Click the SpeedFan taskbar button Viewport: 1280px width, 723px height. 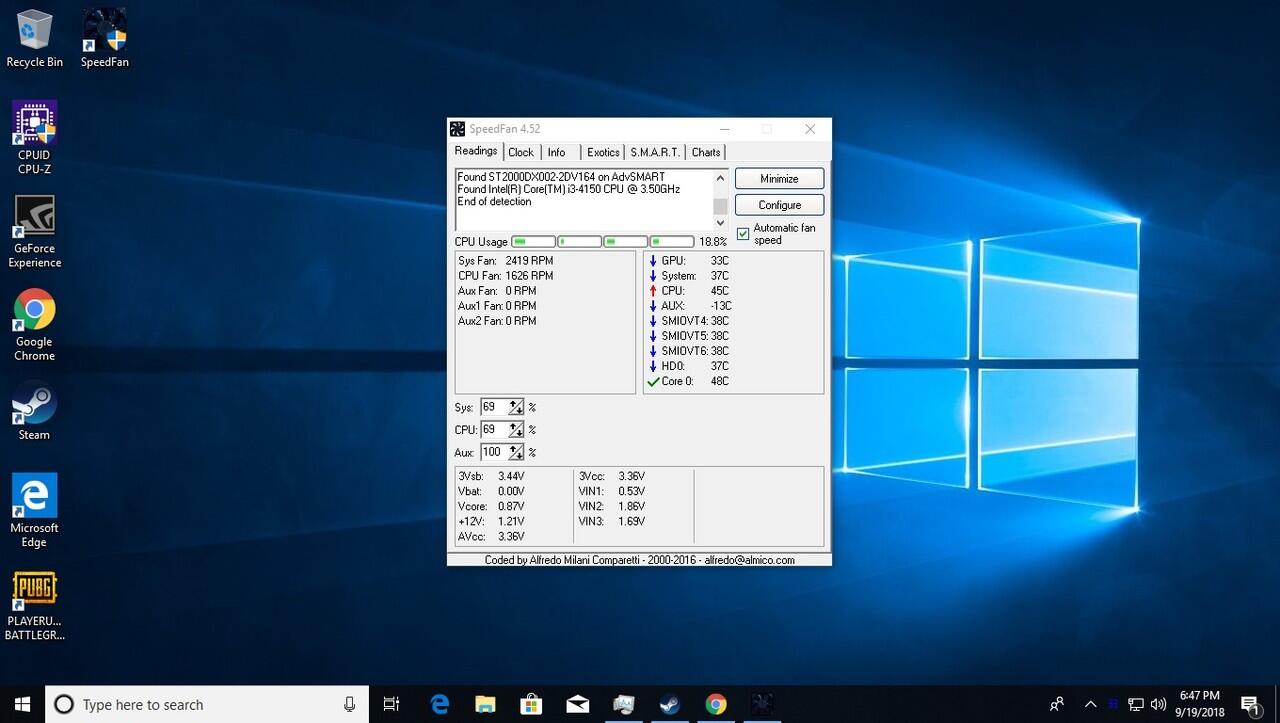click(762, 704)
